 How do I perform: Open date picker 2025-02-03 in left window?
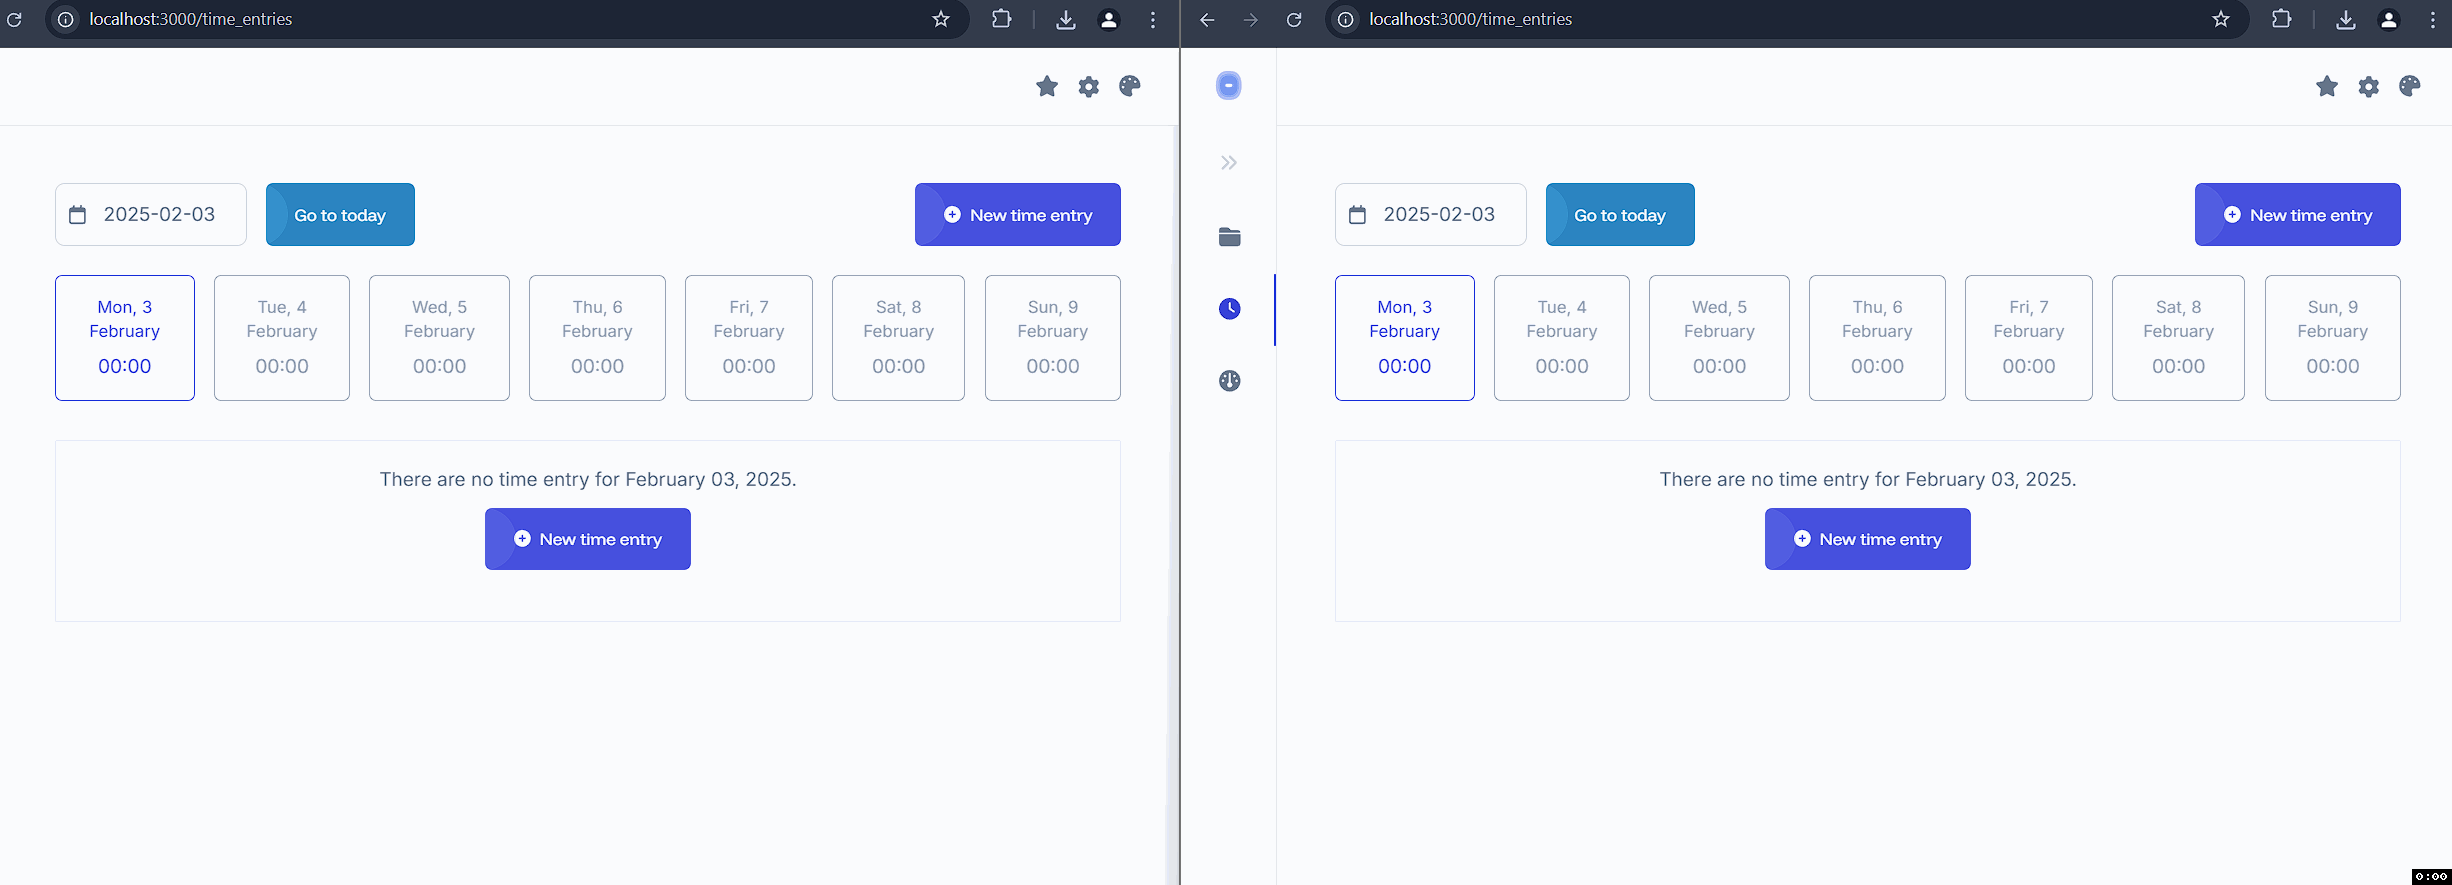[151, 214]
